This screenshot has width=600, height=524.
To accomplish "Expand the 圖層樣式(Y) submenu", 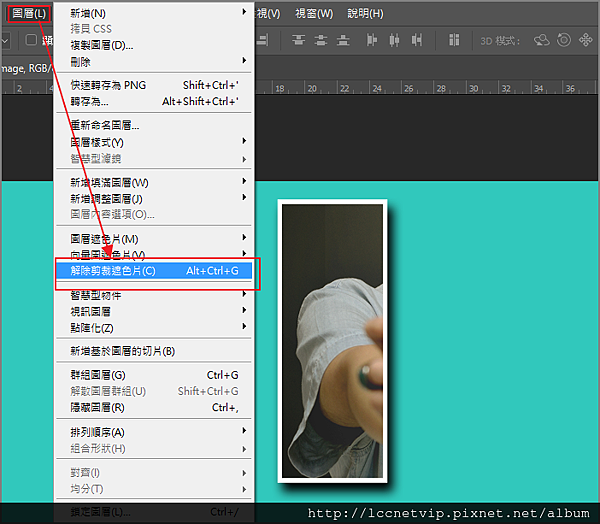I will (153, 142).
